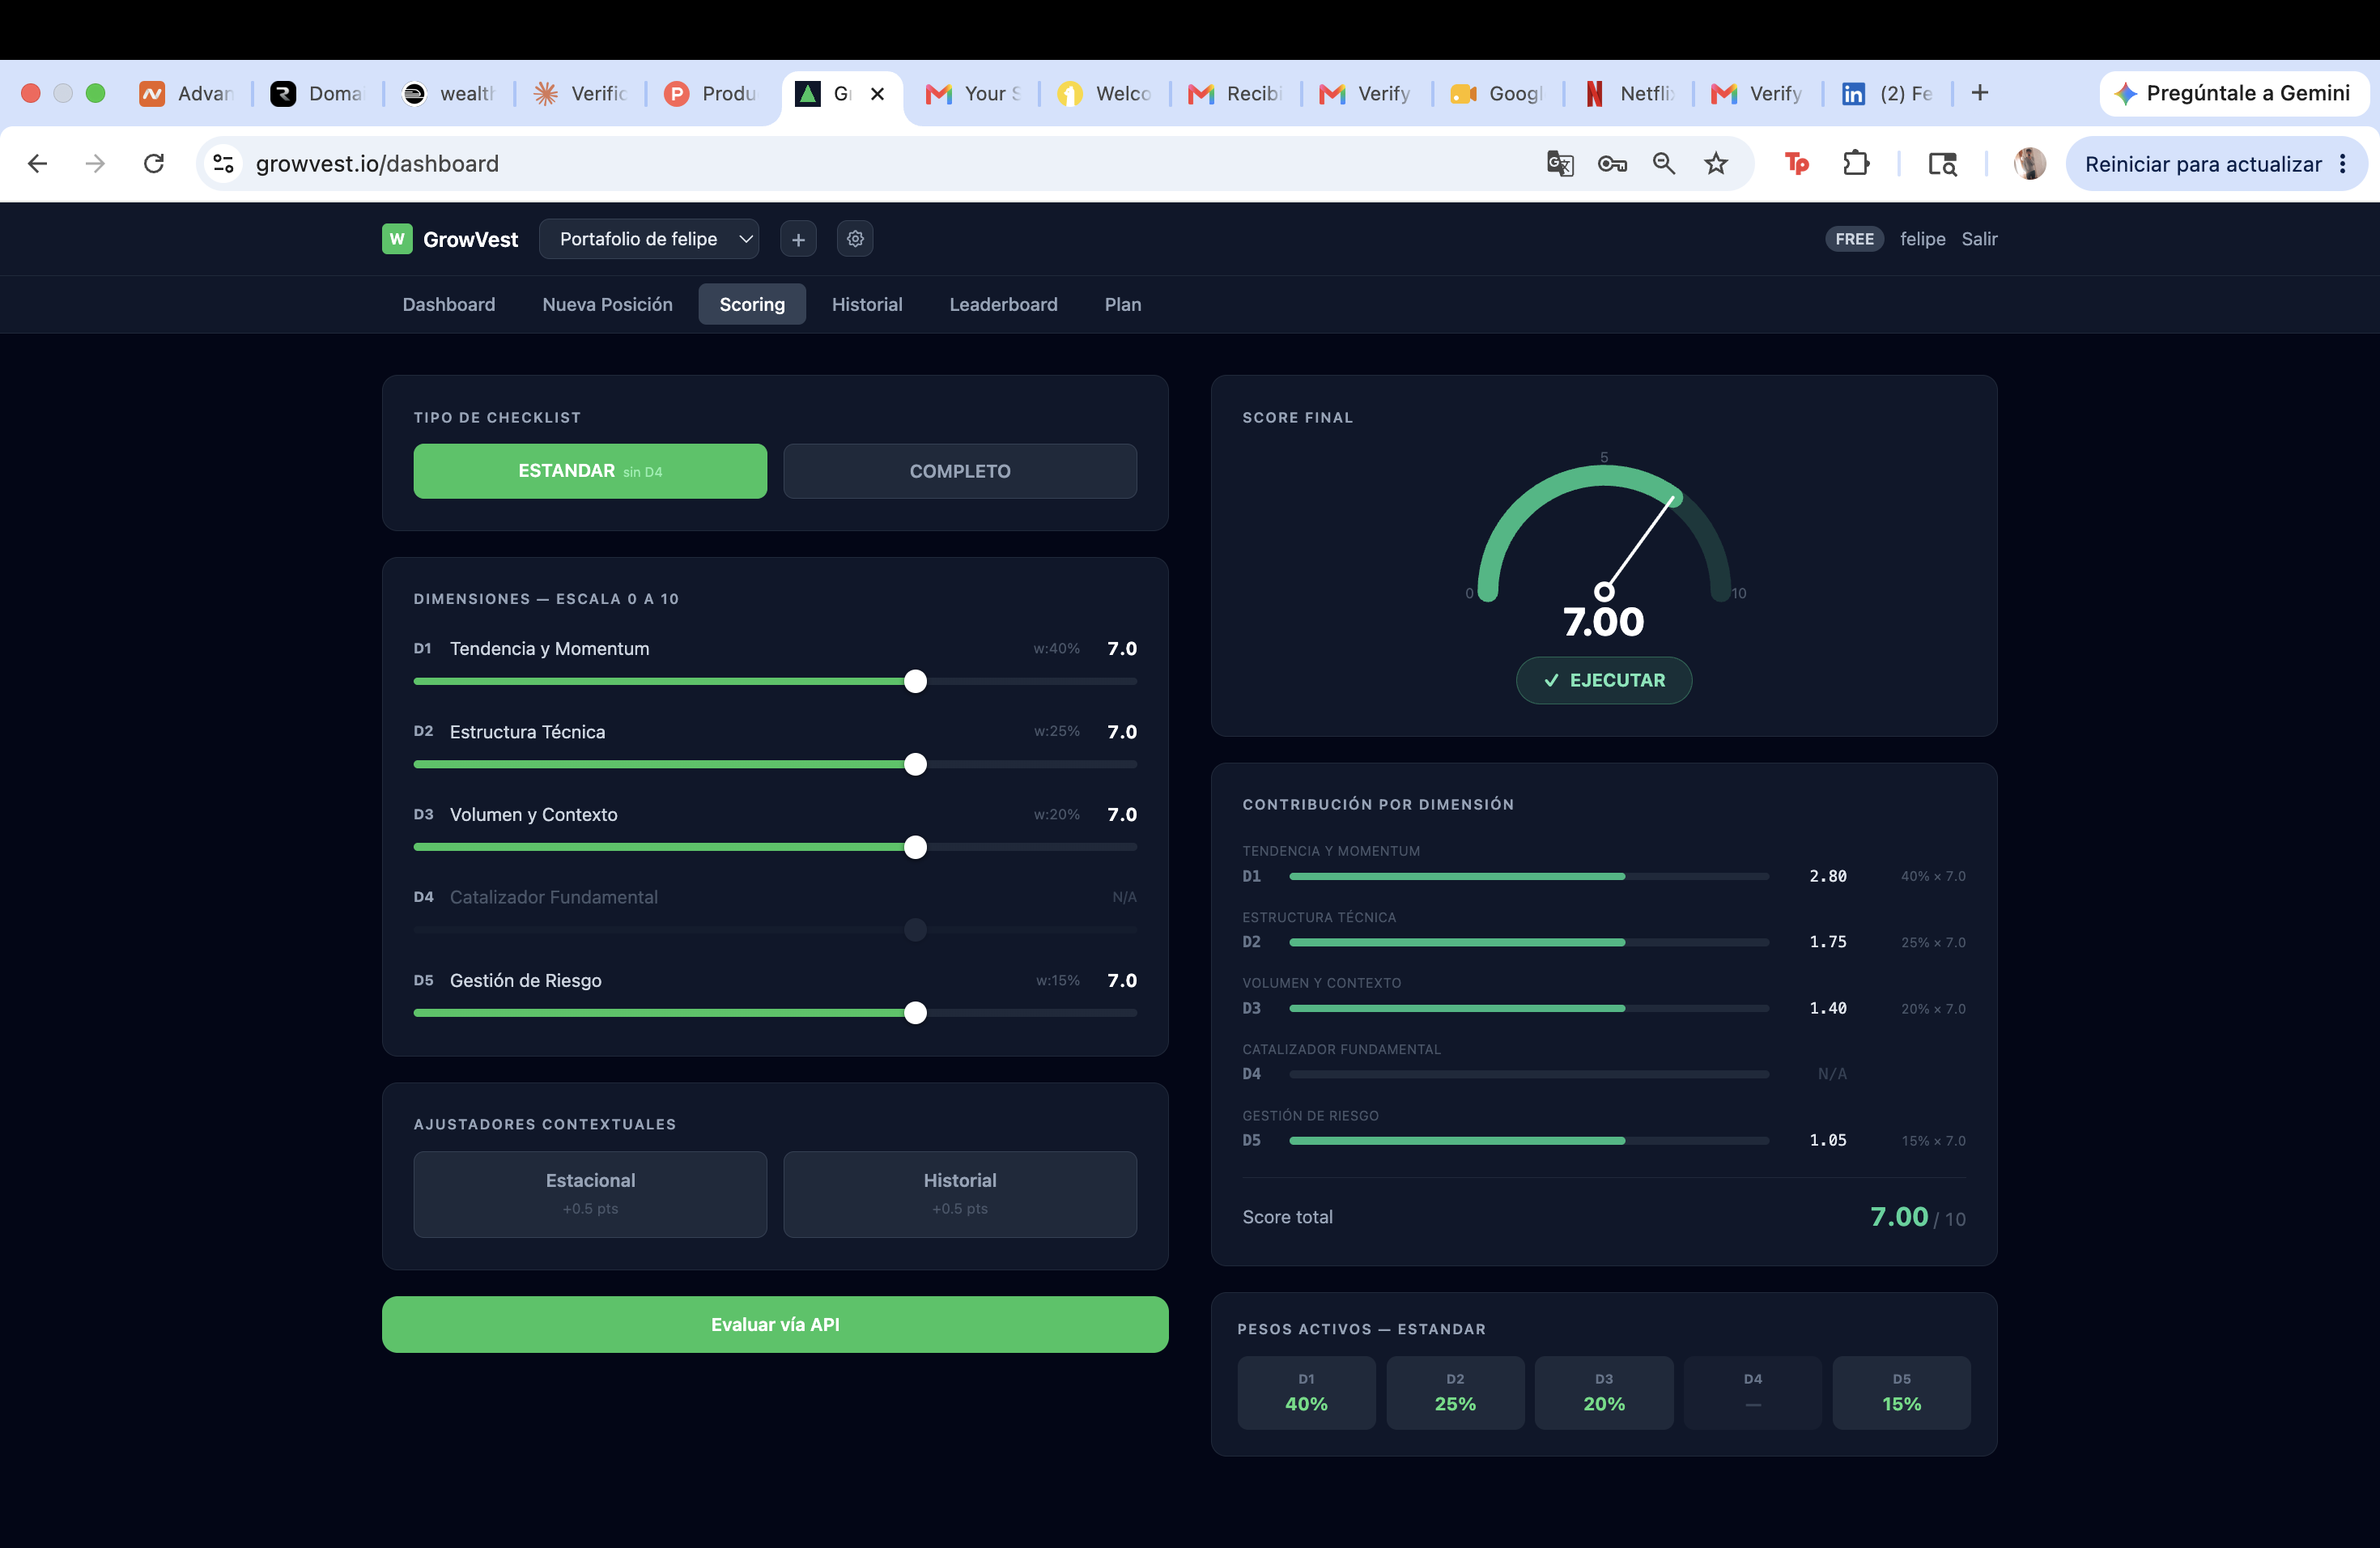Close the active GrowVest tab
This screenshot has width=2380, height=1548.
point(877,93)
